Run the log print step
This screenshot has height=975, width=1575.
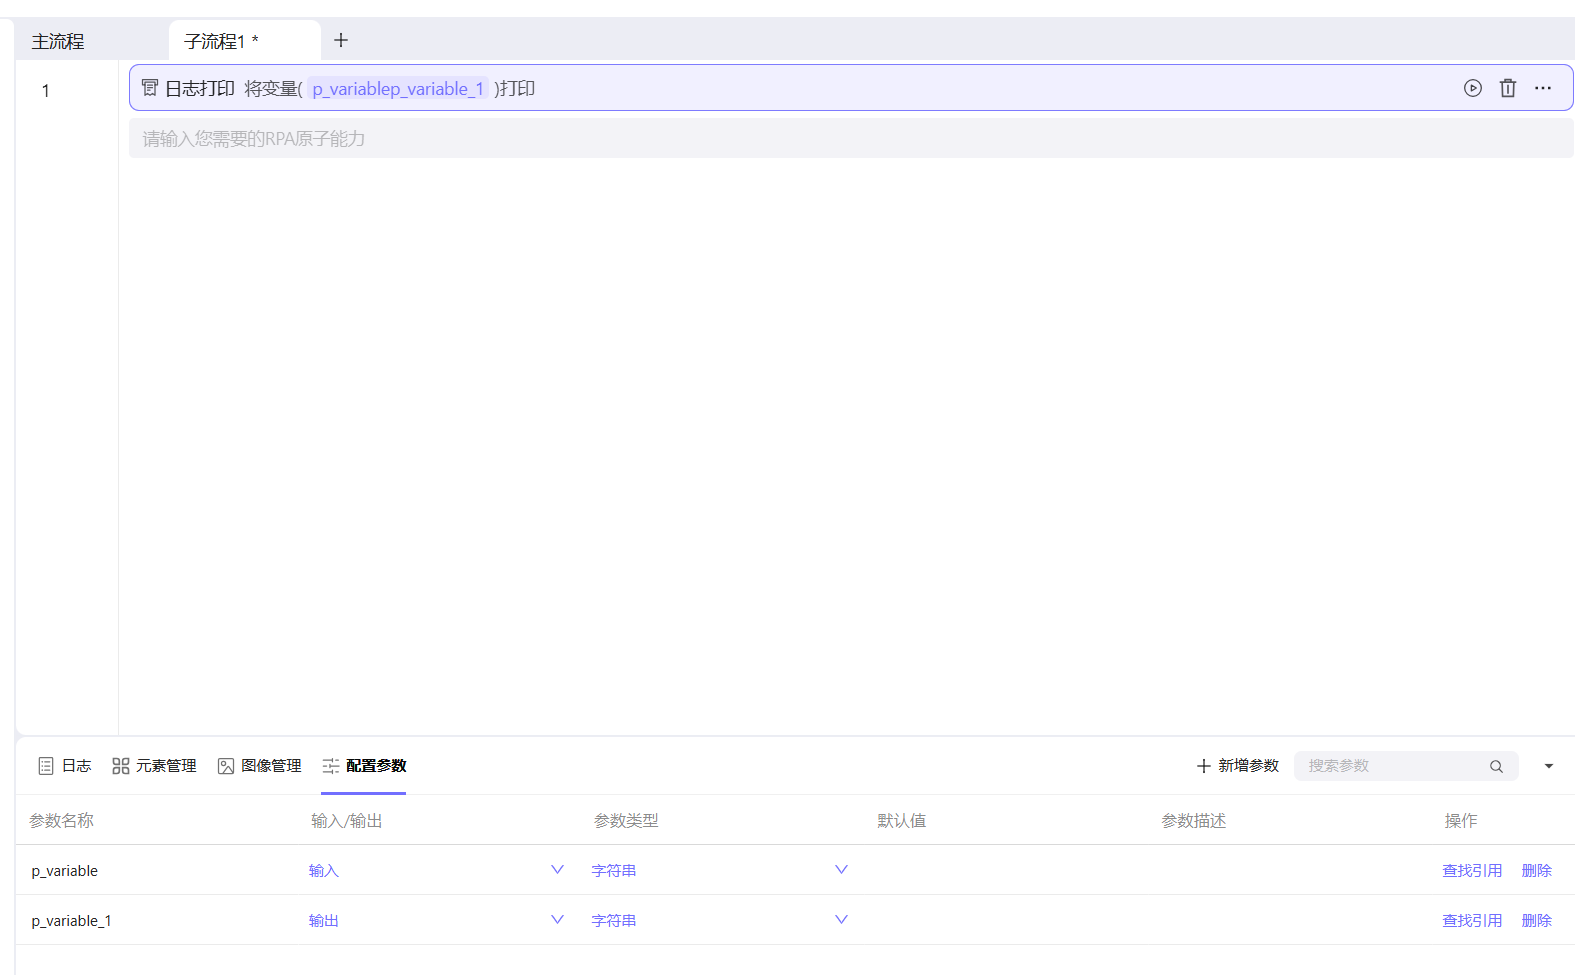[1472, 88]
